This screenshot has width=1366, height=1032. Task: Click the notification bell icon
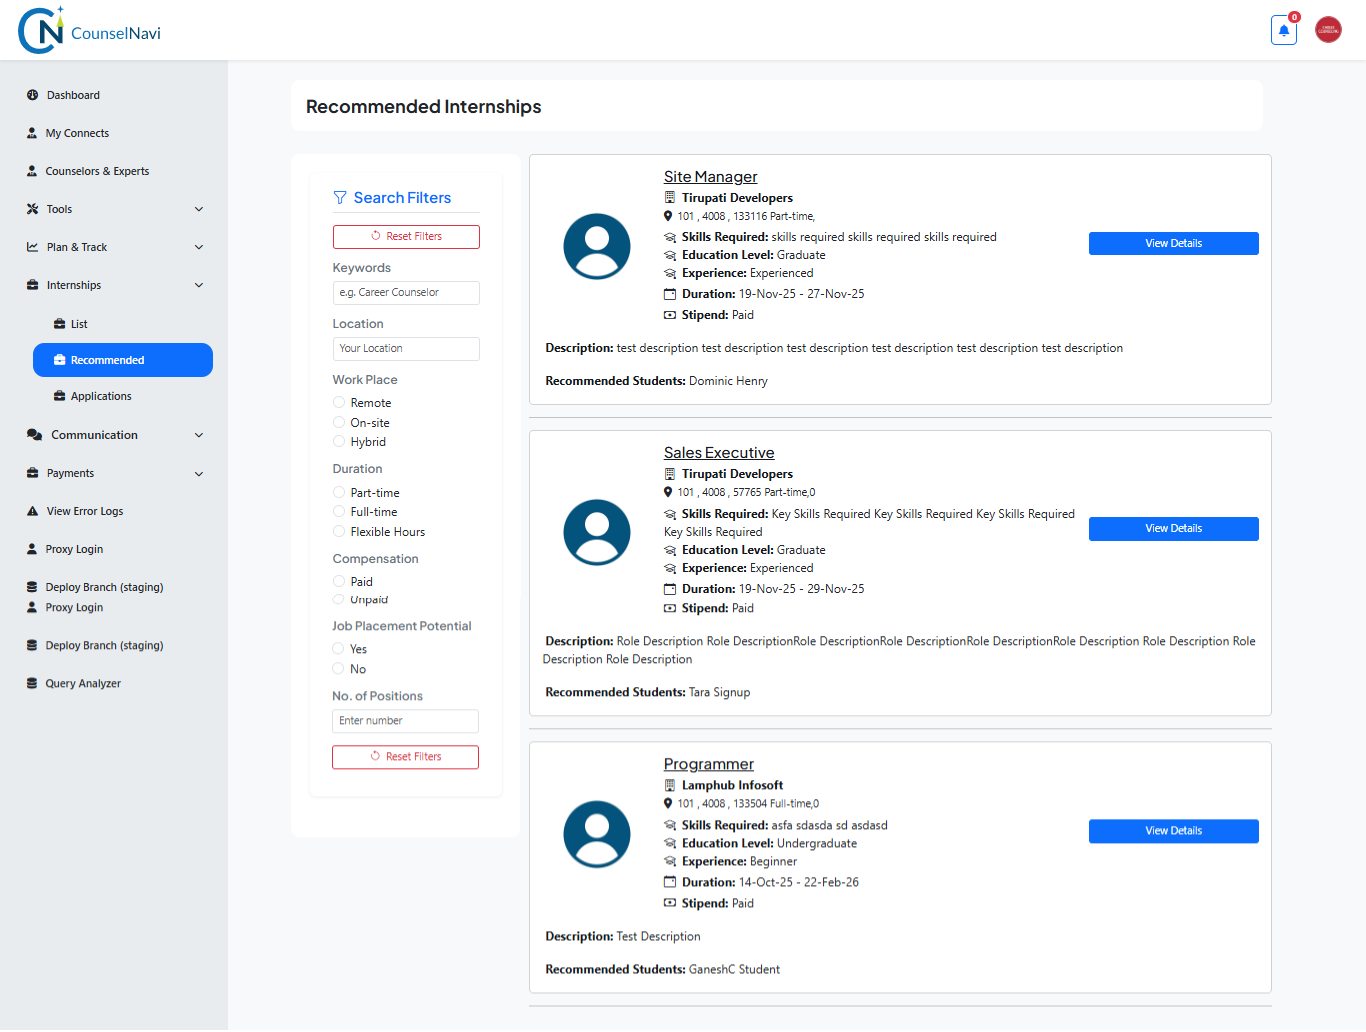point(1284,30)
